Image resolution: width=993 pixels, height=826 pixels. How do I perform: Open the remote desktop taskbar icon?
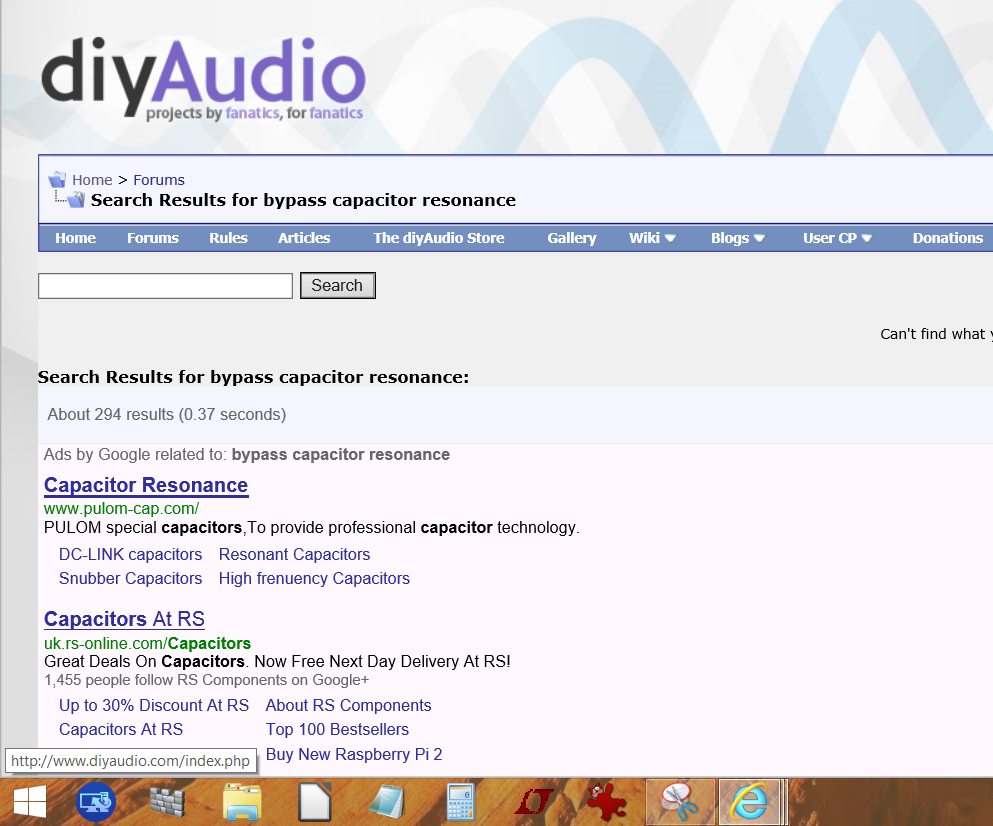[96, 802]
